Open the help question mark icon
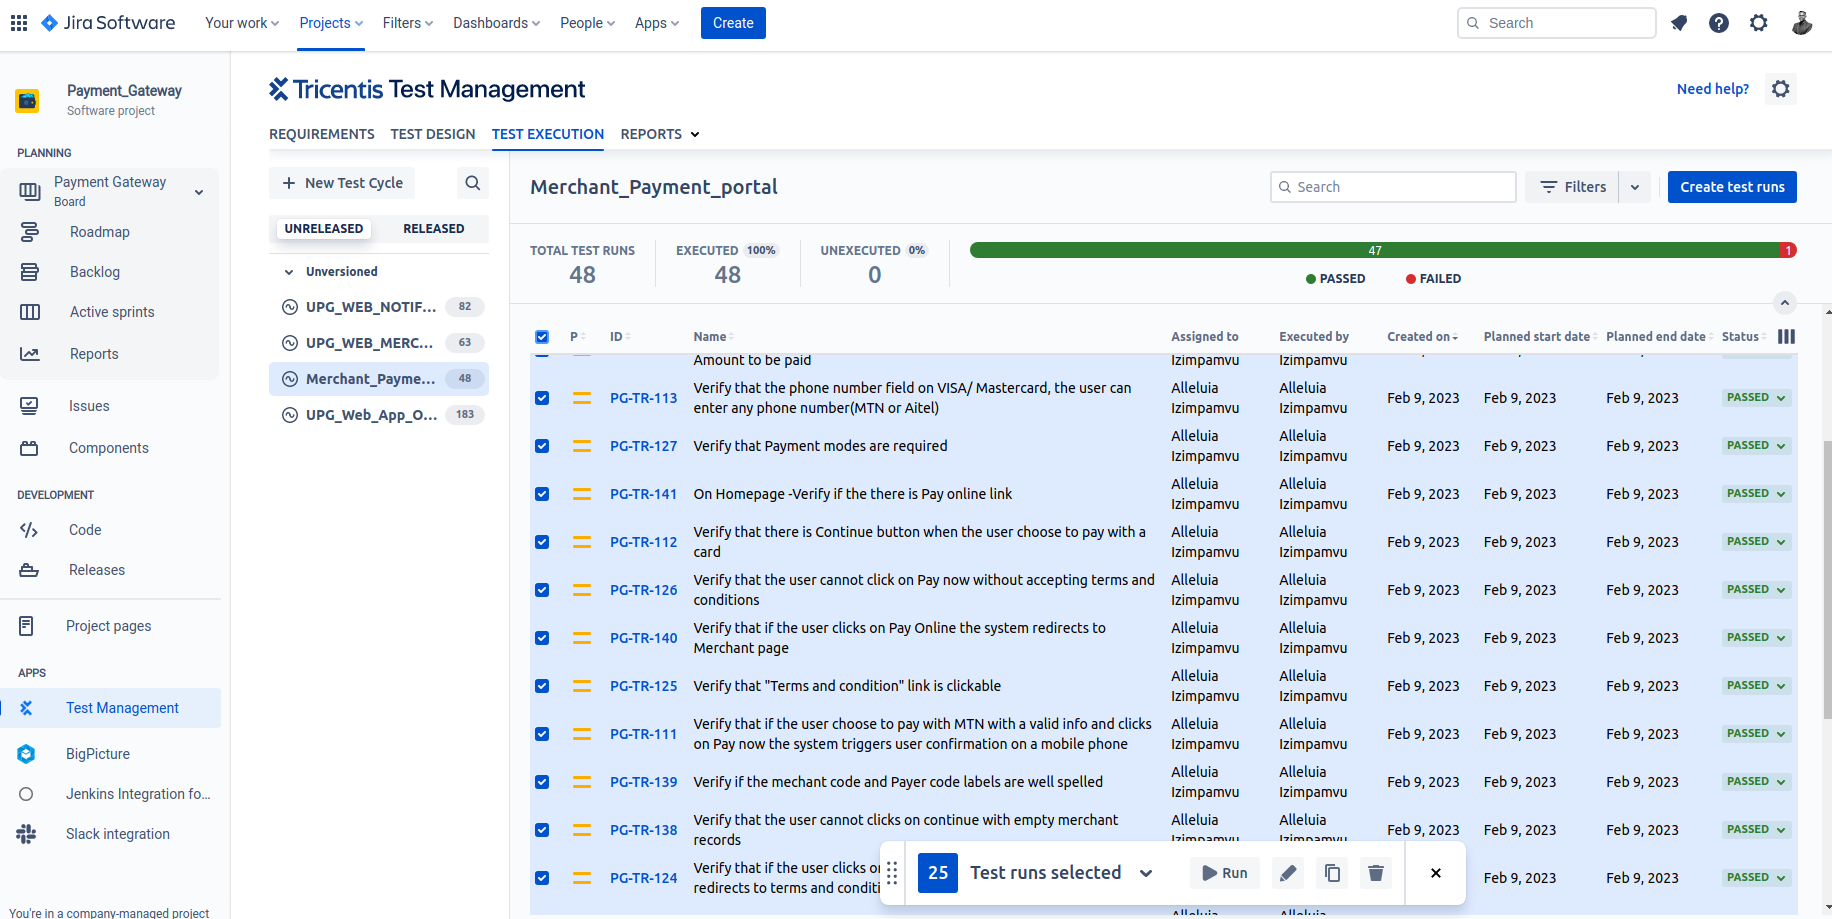 pyautogui.click(x=1719, y=23)
